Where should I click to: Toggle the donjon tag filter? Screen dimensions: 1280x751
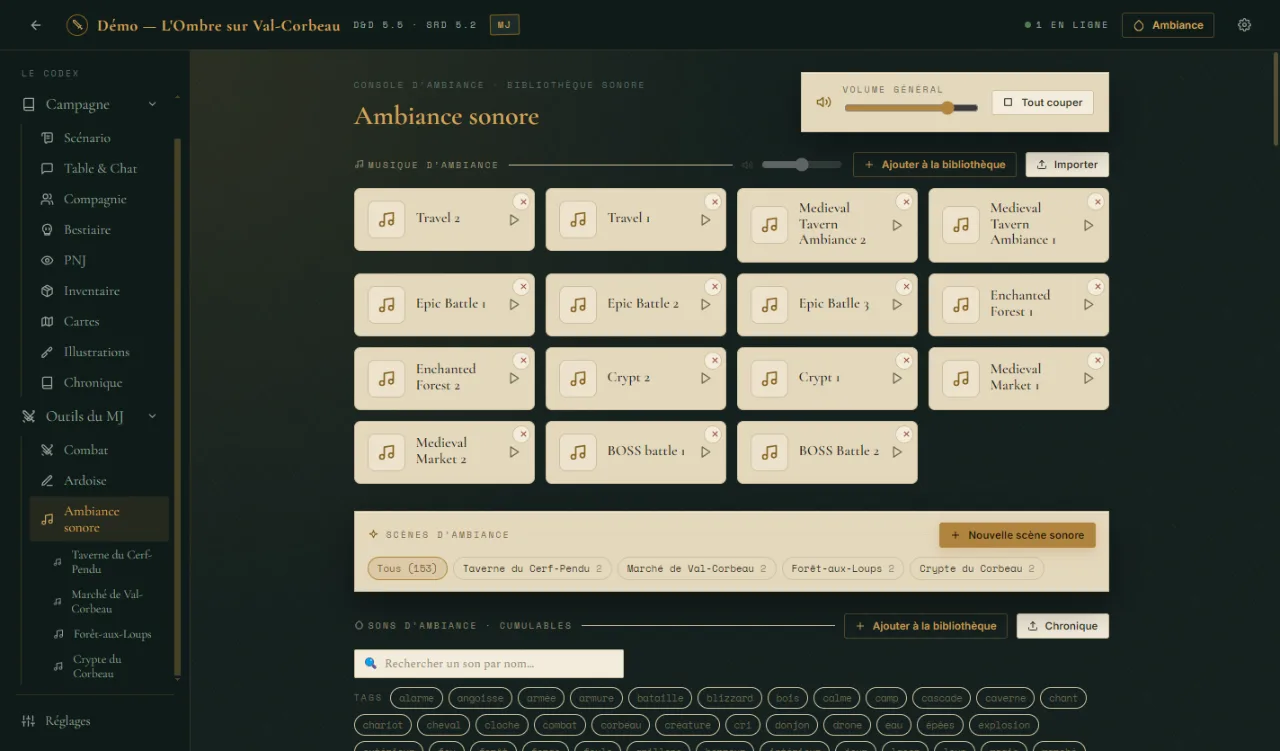[x=792, y=725]
